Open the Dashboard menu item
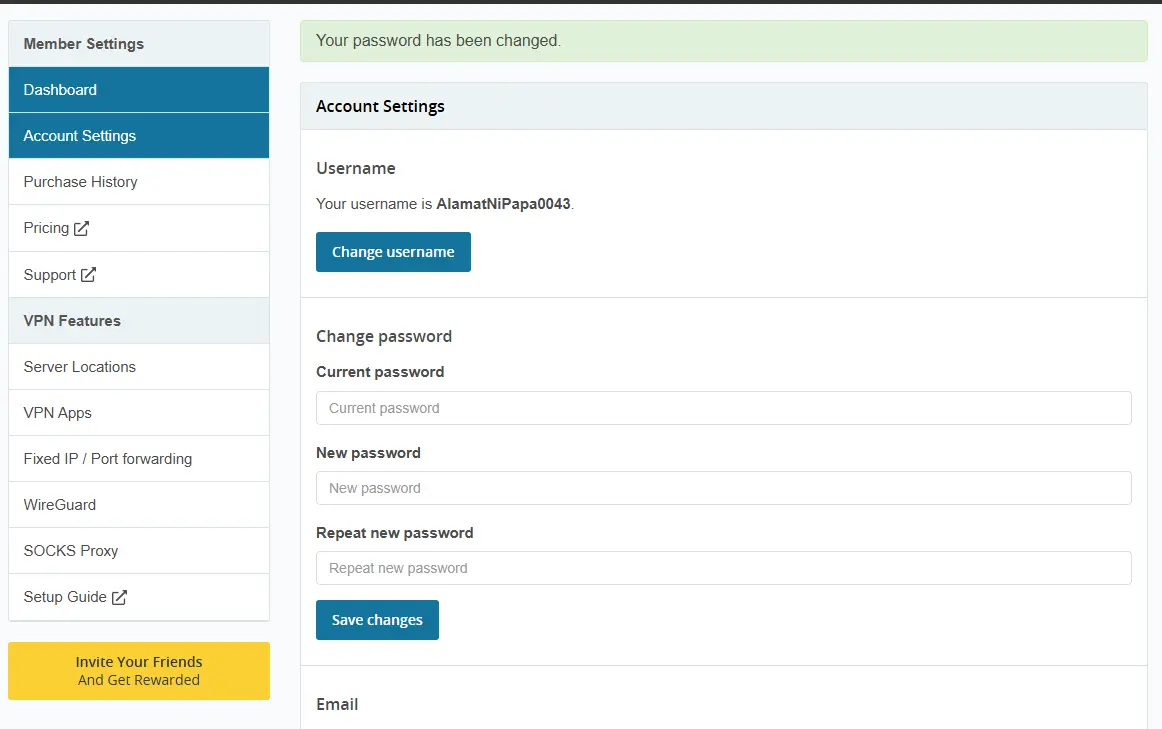Viewport: 1162px width, 729px height. click(139, 90)
